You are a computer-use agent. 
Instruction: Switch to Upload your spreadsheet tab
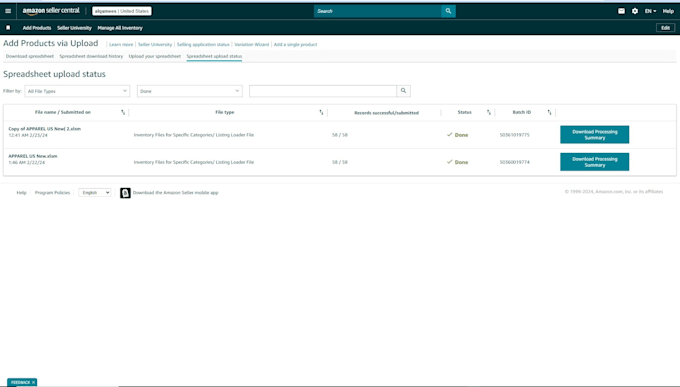155,56
